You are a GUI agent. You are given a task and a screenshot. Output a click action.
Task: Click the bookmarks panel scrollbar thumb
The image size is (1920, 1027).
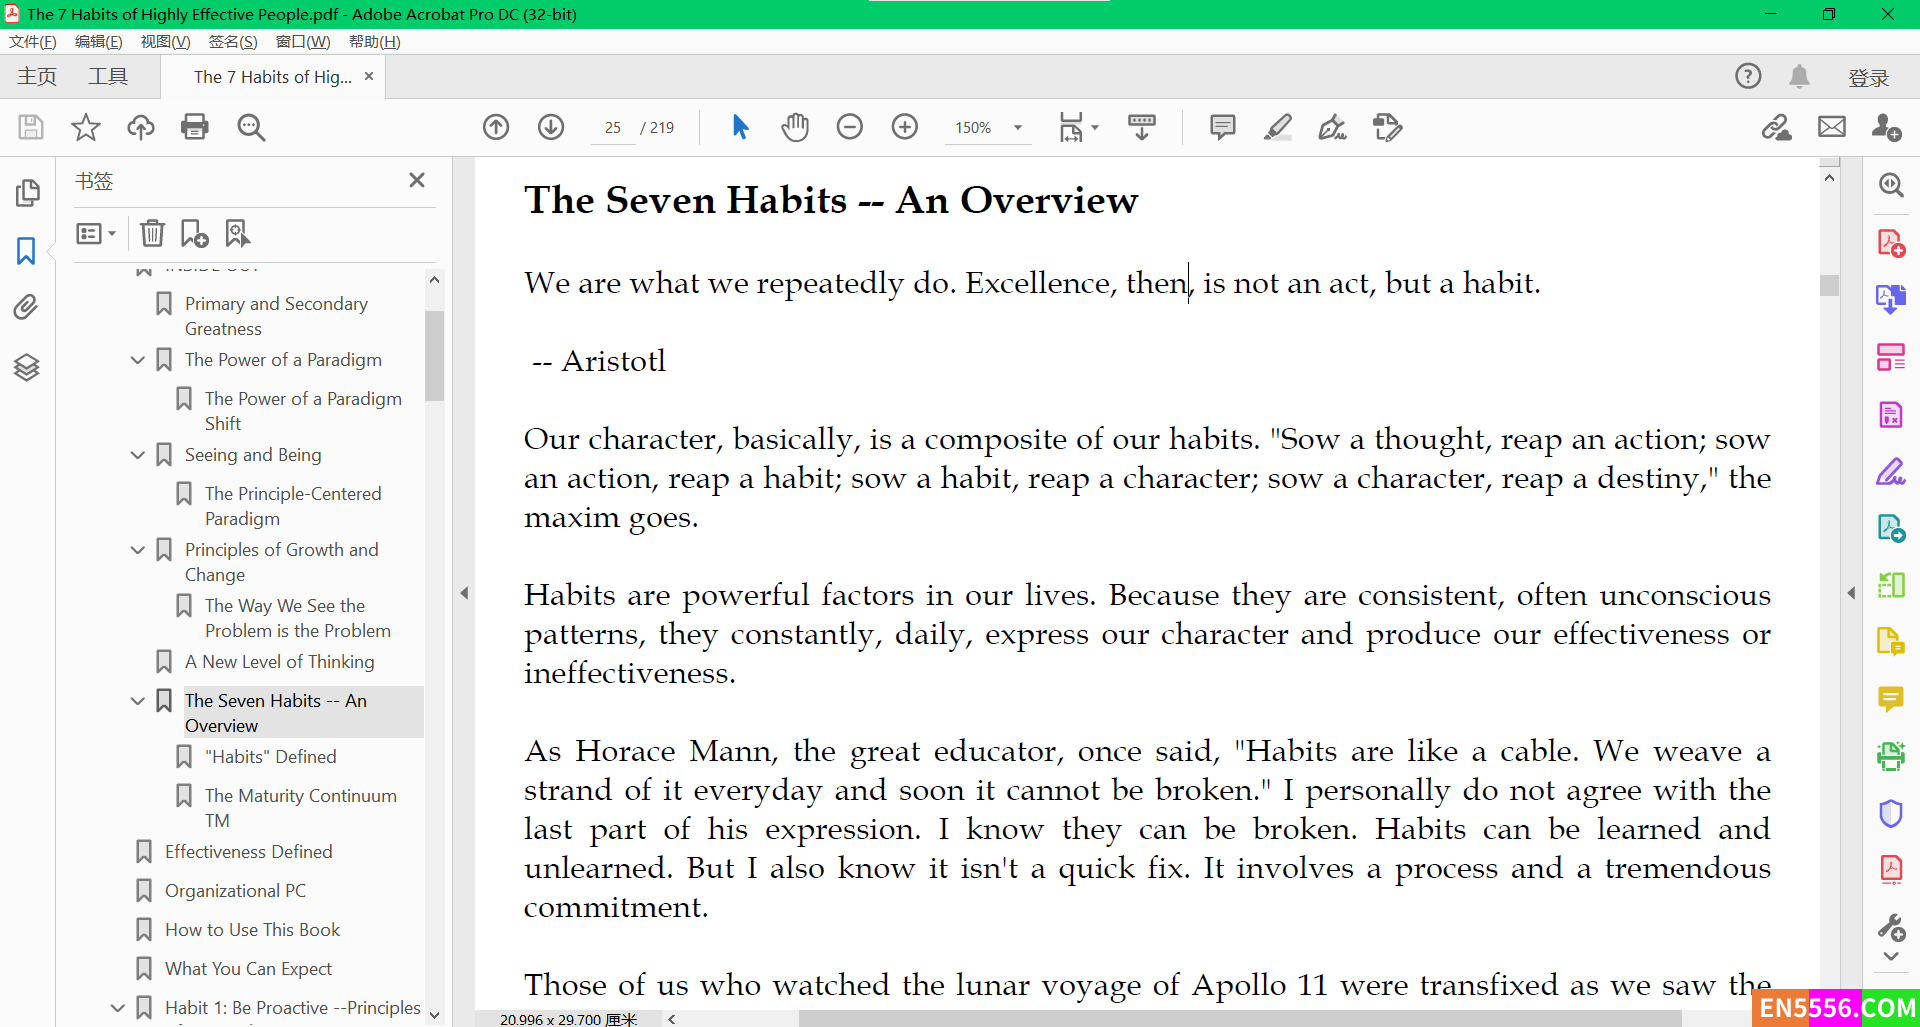tap(434, 355)
